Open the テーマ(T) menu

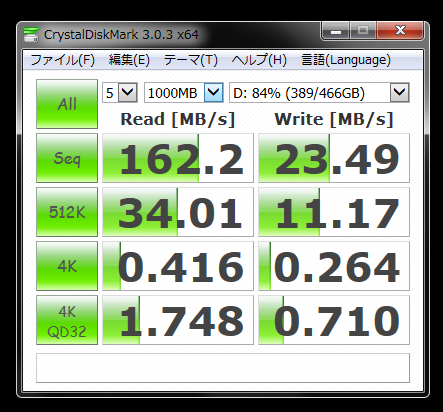(x=190, y=60)
